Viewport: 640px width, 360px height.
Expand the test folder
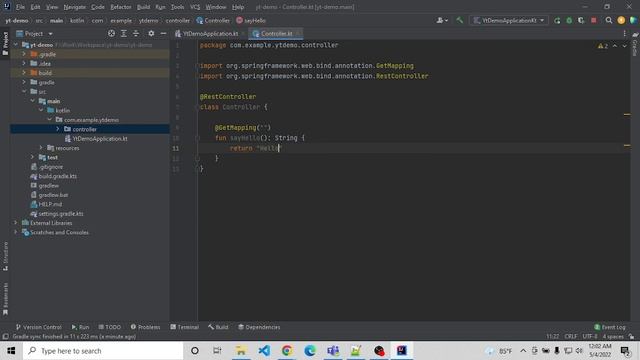(x=33, y=157)
